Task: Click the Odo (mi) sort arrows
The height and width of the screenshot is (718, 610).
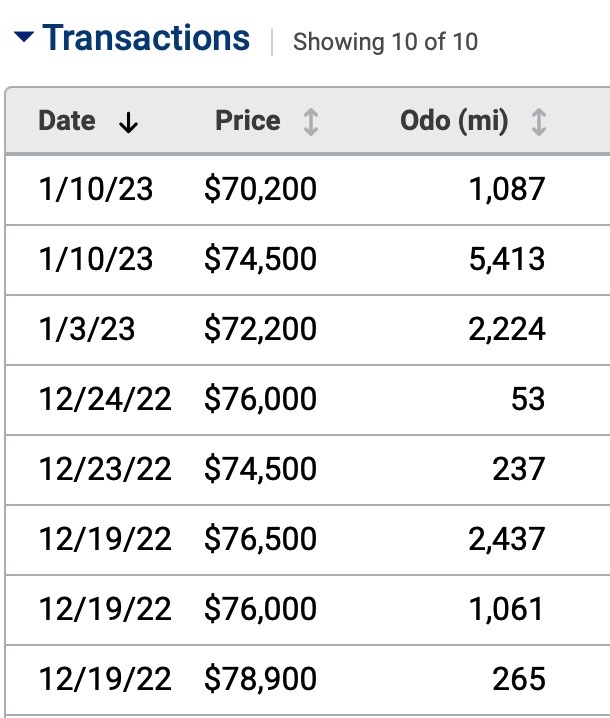Action: point(538,123)
